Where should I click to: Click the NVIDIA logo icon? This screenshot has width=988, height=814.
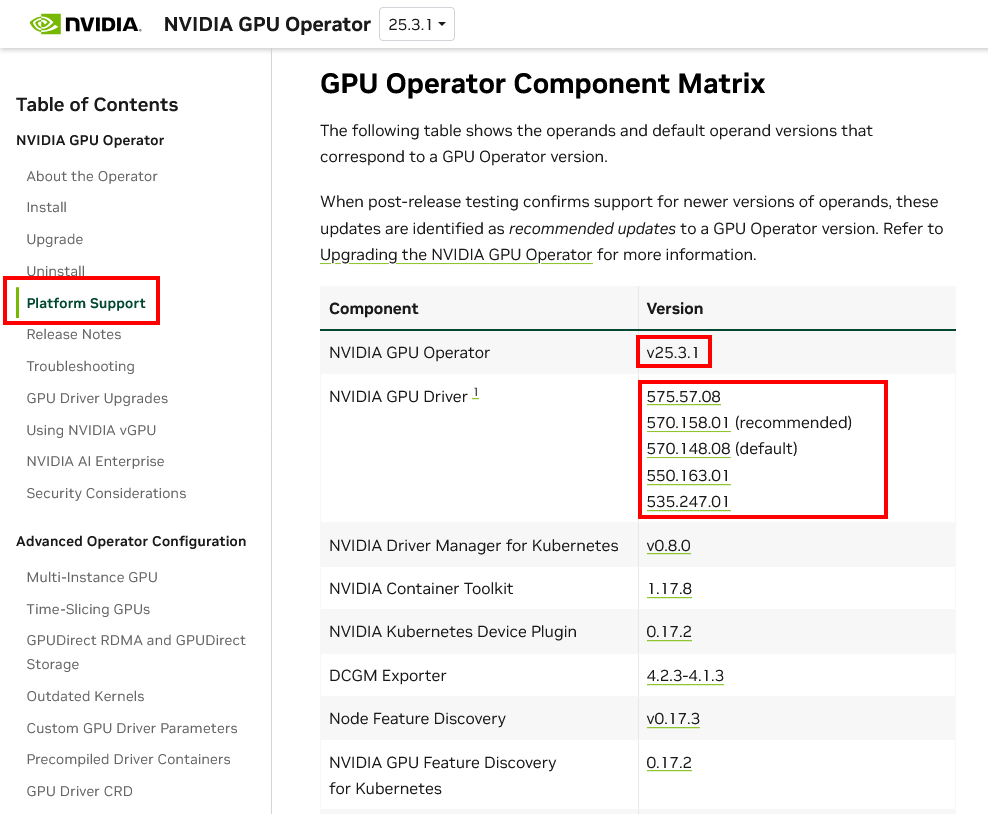[85, 24]
